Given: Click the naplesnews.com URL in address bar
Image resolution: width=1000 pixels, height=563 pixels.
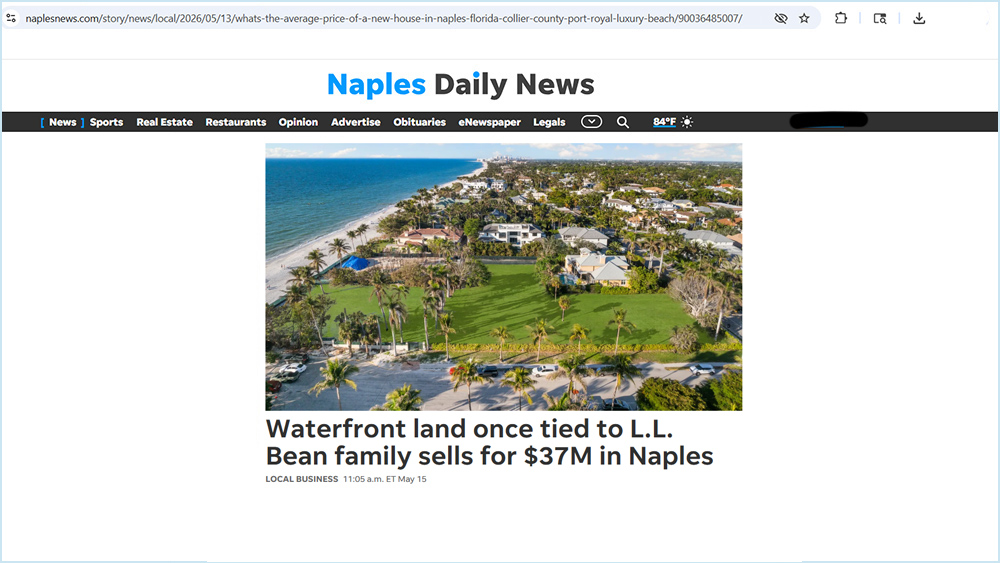Looking at the screenshot, I should 383,18.
